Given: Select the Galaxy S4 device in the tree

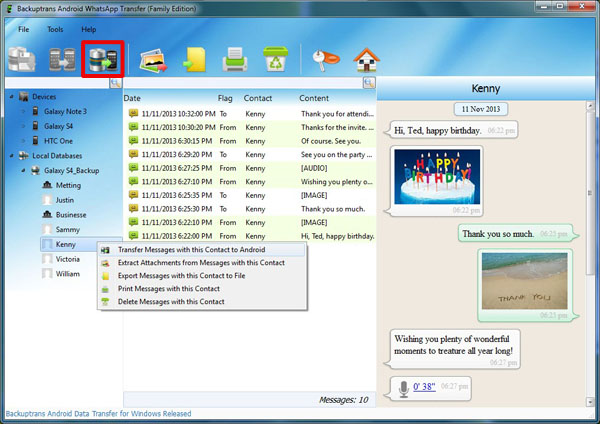Looking at the screenshot, I should coord(58,126).
